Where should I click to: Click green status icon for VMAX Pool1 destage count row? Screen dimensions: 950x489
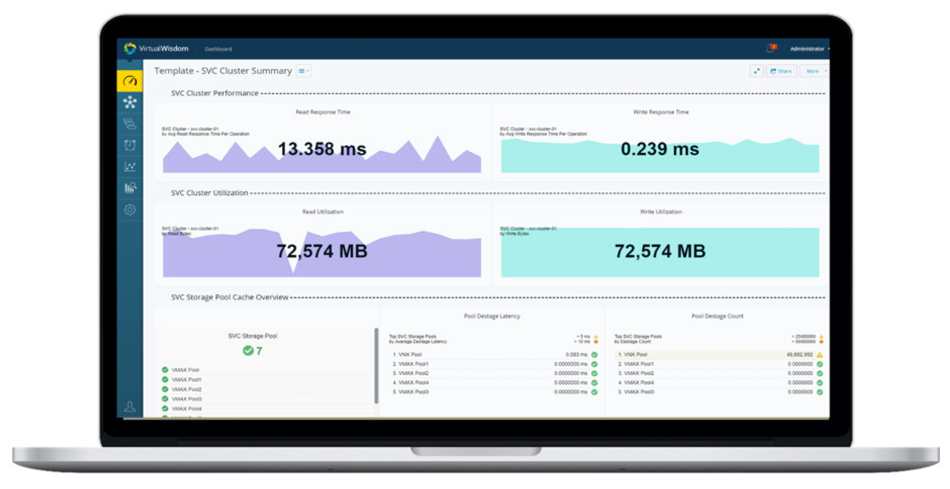[820, 364]
